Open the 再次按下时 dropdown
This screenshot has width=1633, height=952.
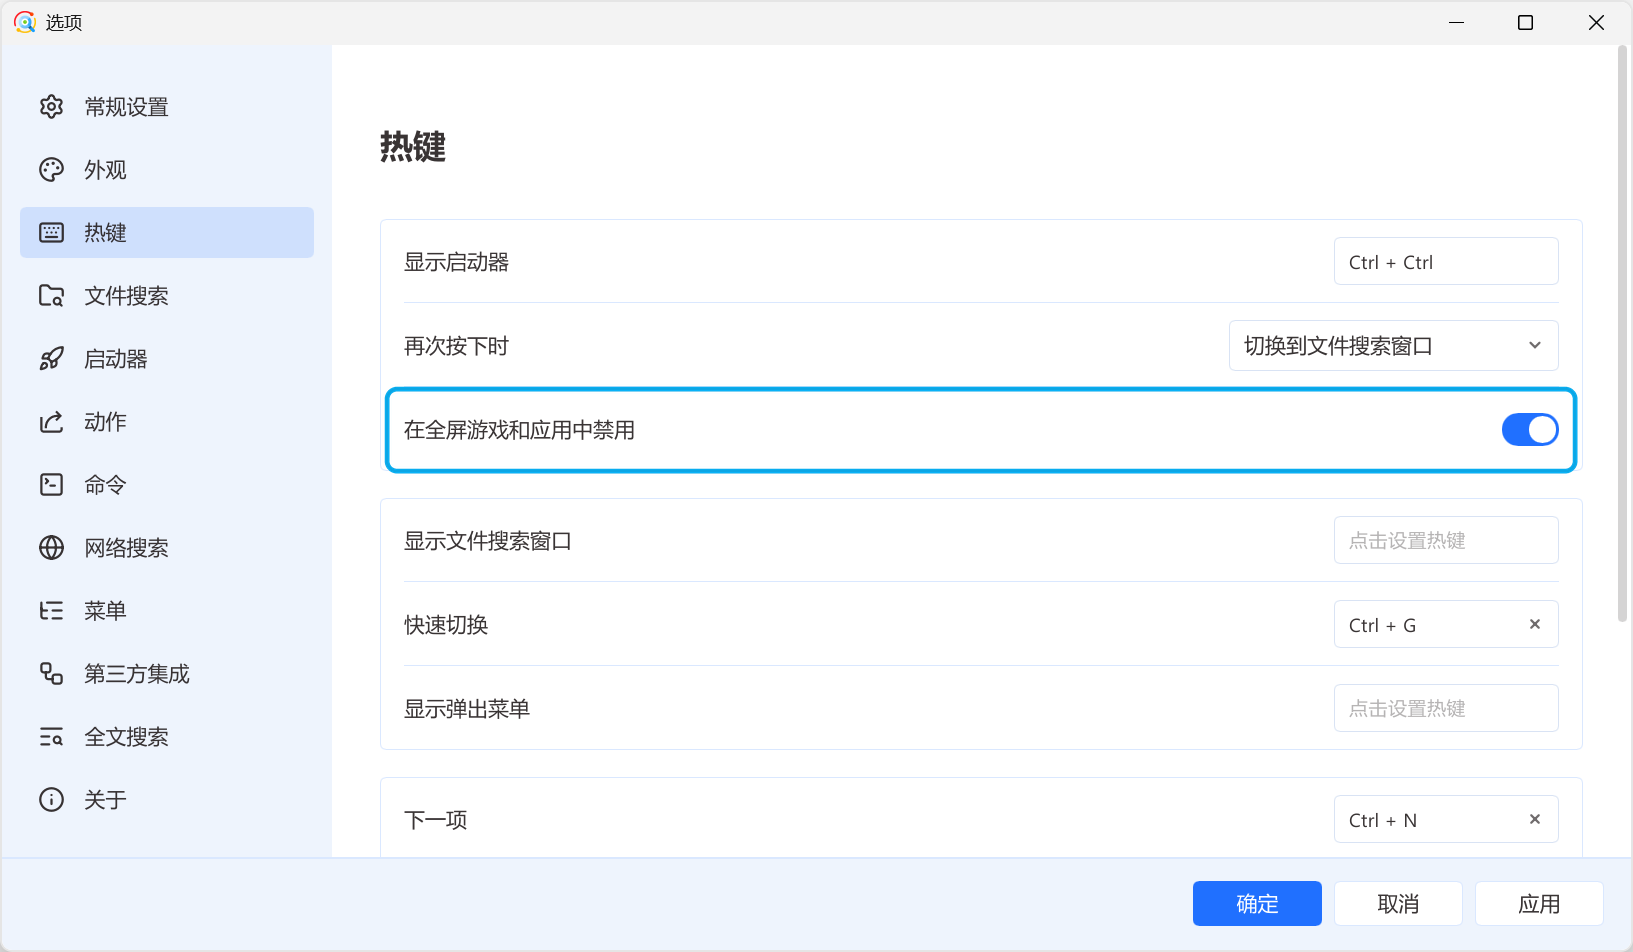point(1393,346)
